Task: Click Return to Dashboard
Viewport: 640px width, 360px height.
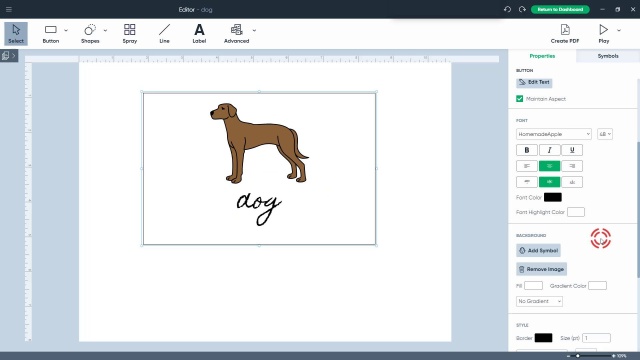Action: click(x=560, y=9)
